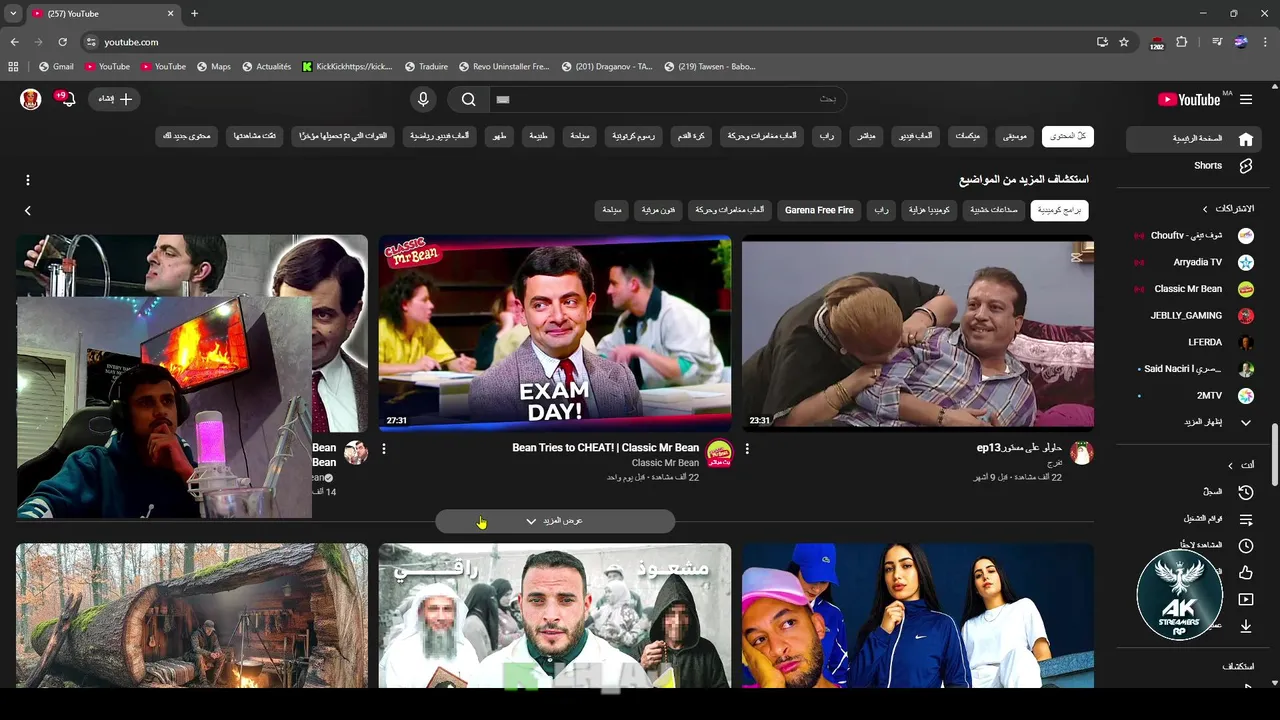Click the search magnifier button
This screenshot has width=1280, height=720.
[468, 99]
